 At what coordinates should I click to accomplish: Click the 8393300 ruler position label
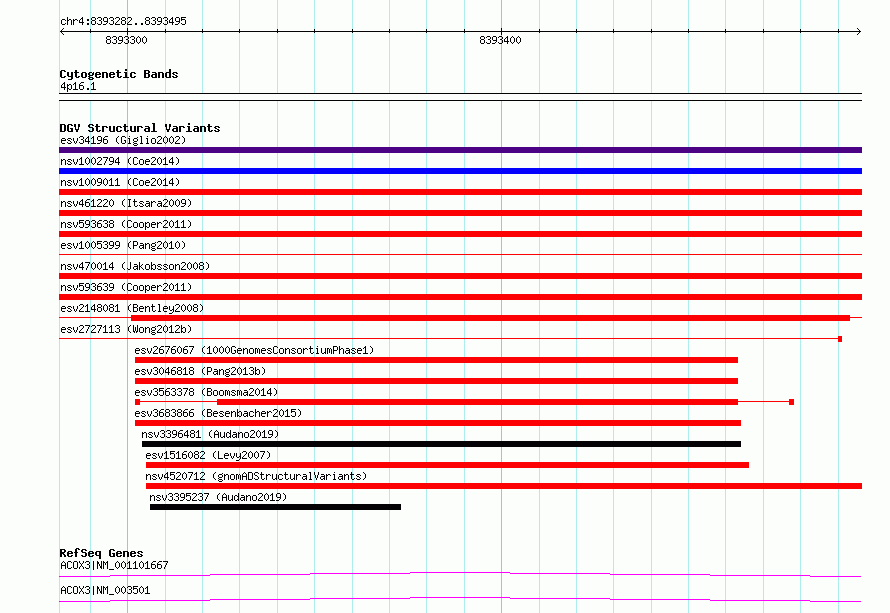(126, 40)
